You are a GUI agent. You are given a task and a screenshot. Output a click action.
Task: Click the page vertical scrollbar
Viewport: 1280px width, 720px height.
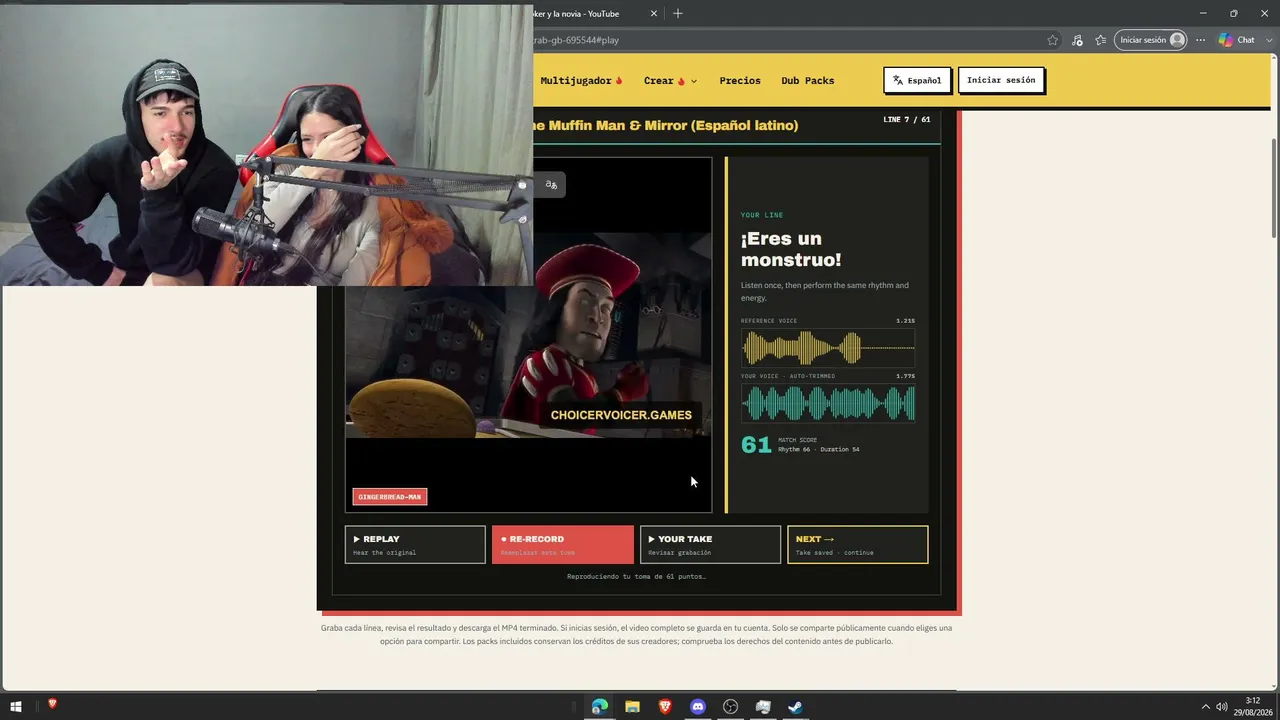[x=1273, y=188]
